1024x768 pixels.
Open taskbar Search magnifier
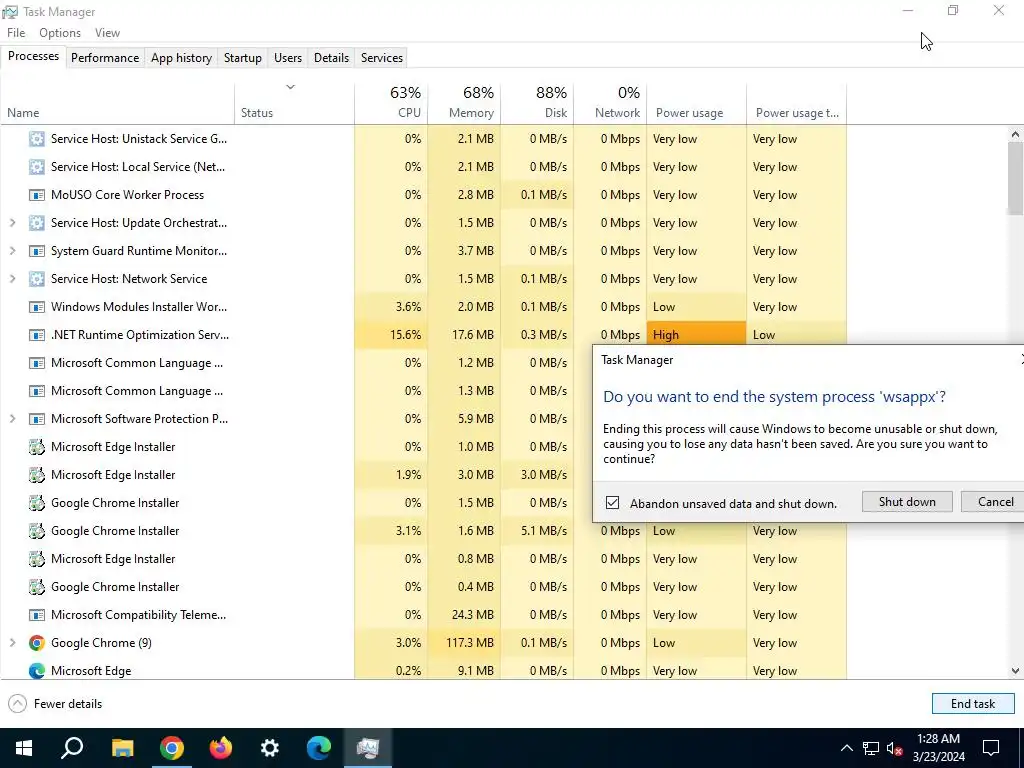(x=72, y=748)
